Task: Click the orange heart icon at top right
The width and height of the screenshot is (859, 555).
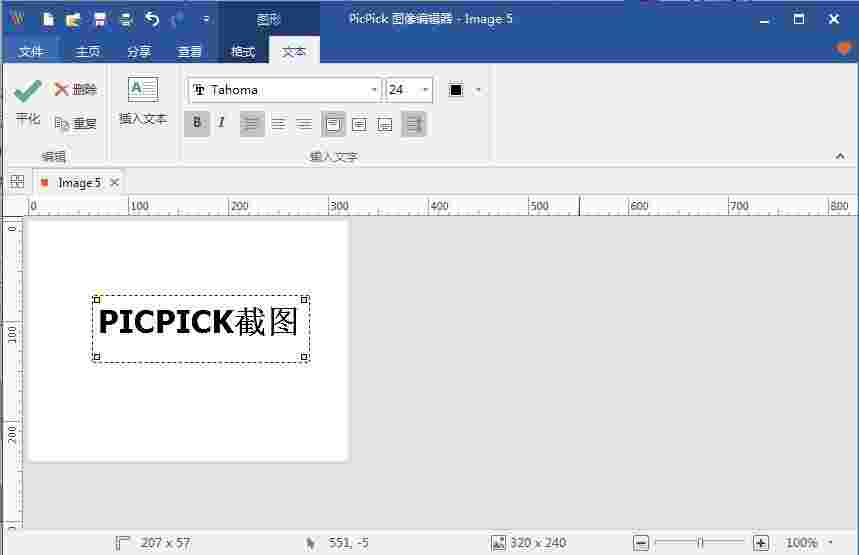Action: tap(844, 49)
